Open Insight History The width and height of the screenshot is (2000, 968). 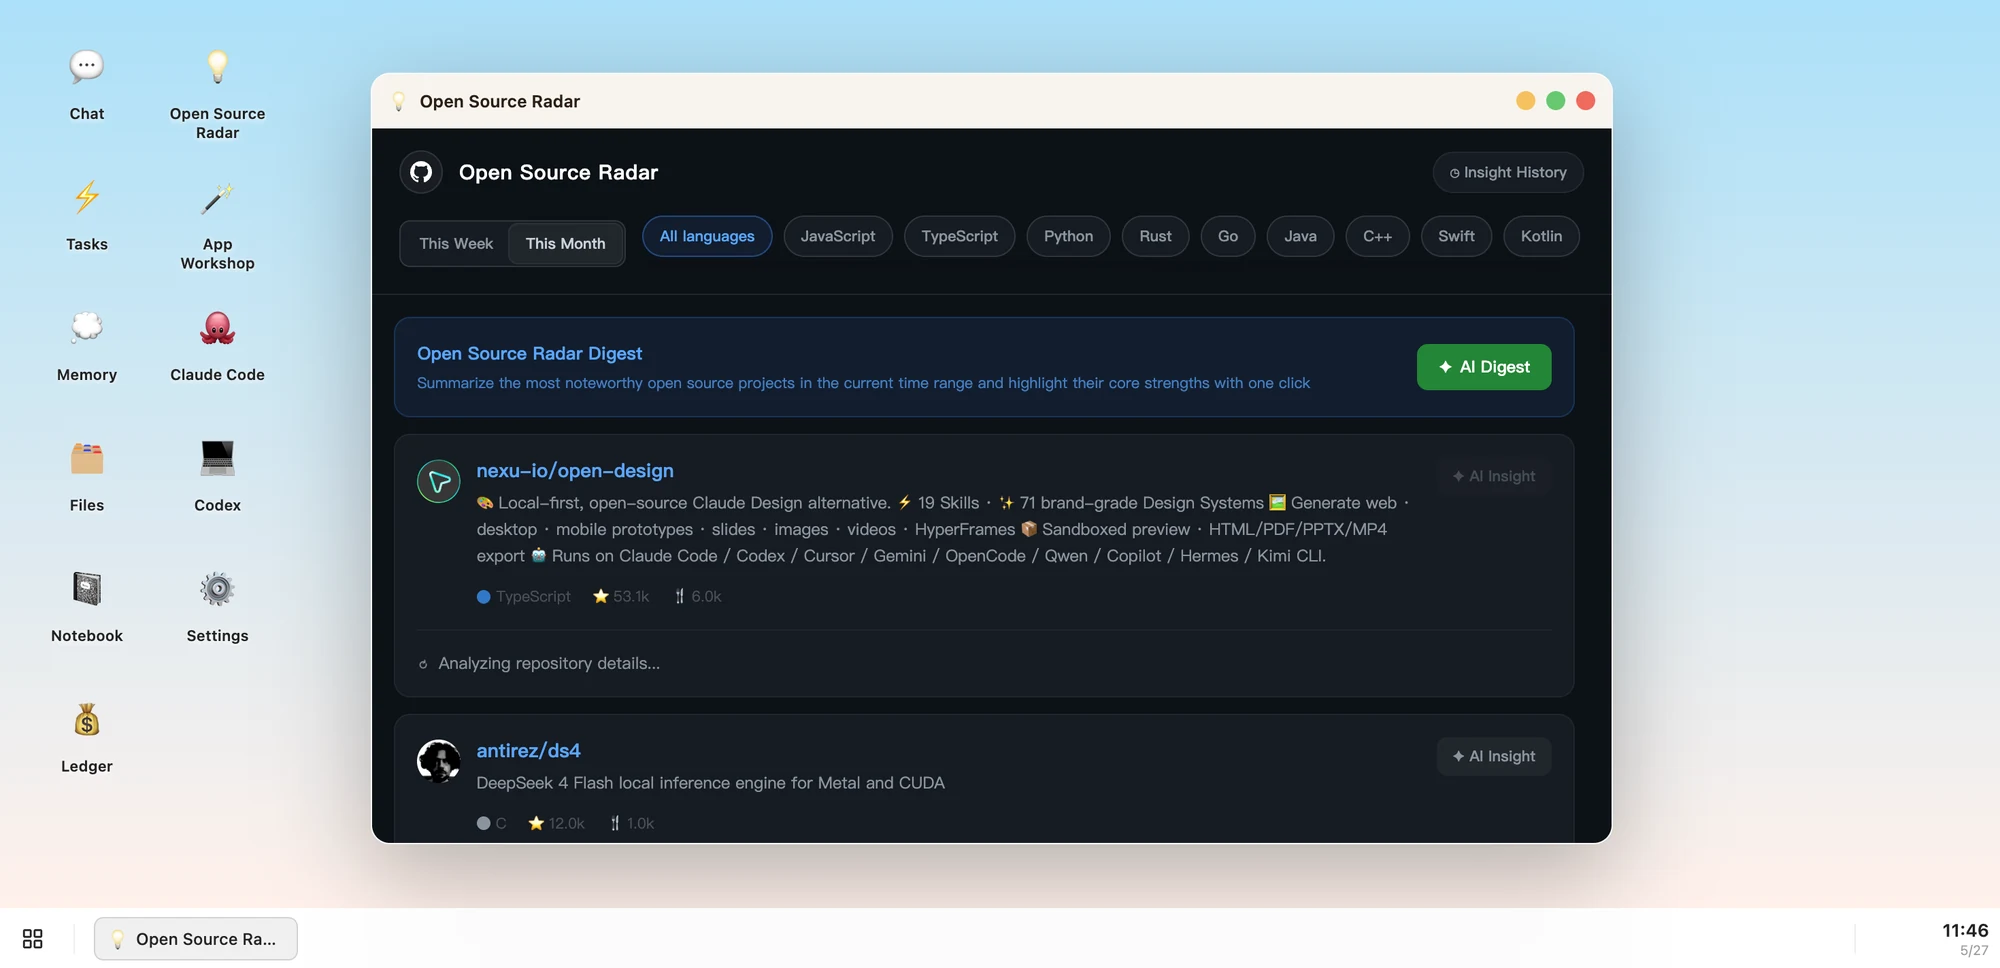(x=1508, y=172)
